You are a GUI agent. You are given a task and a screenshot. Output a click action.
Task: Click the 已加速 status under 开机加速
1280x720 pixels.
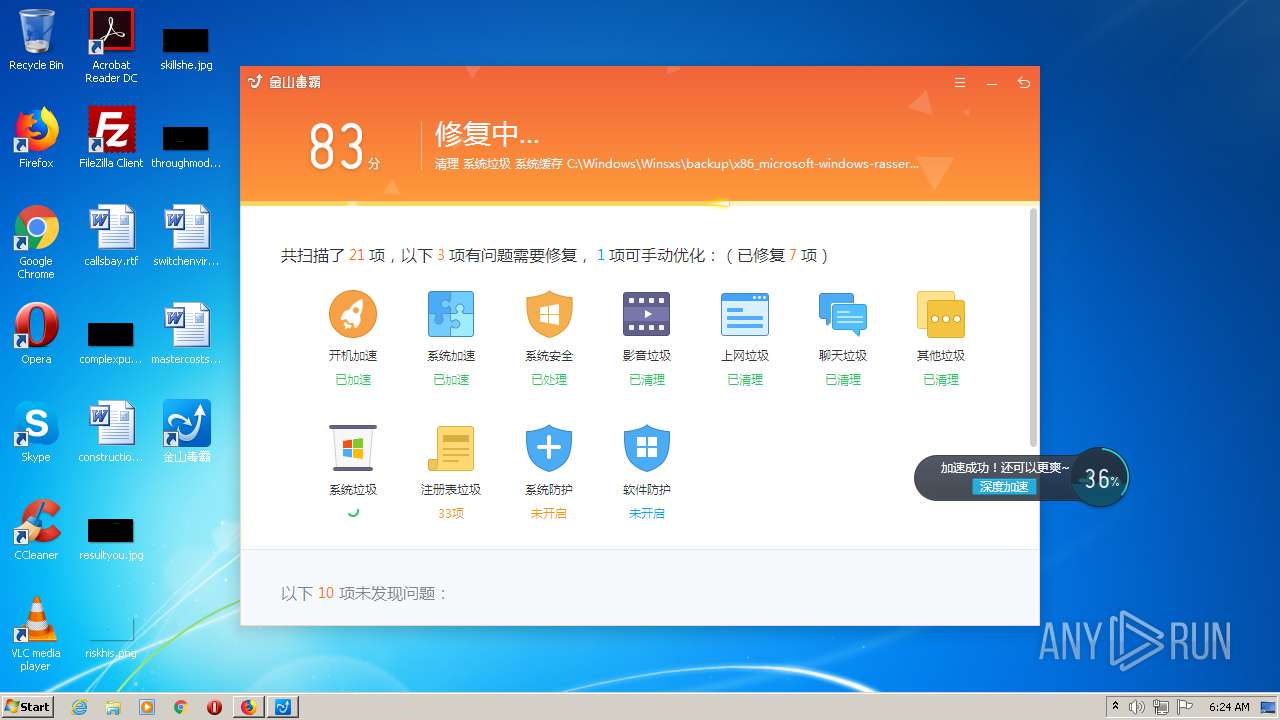[x=353, y=380]
